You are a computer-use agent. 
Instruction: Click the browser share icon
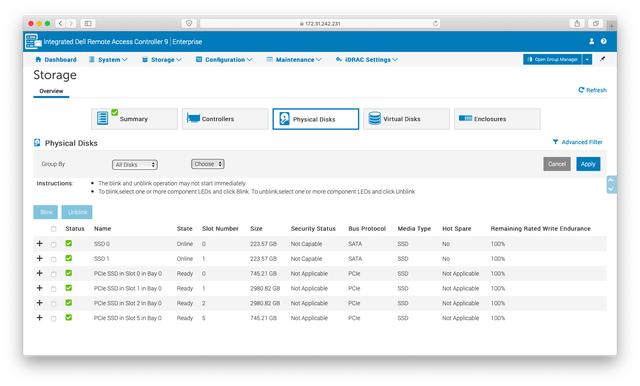(x=577, y=23)
